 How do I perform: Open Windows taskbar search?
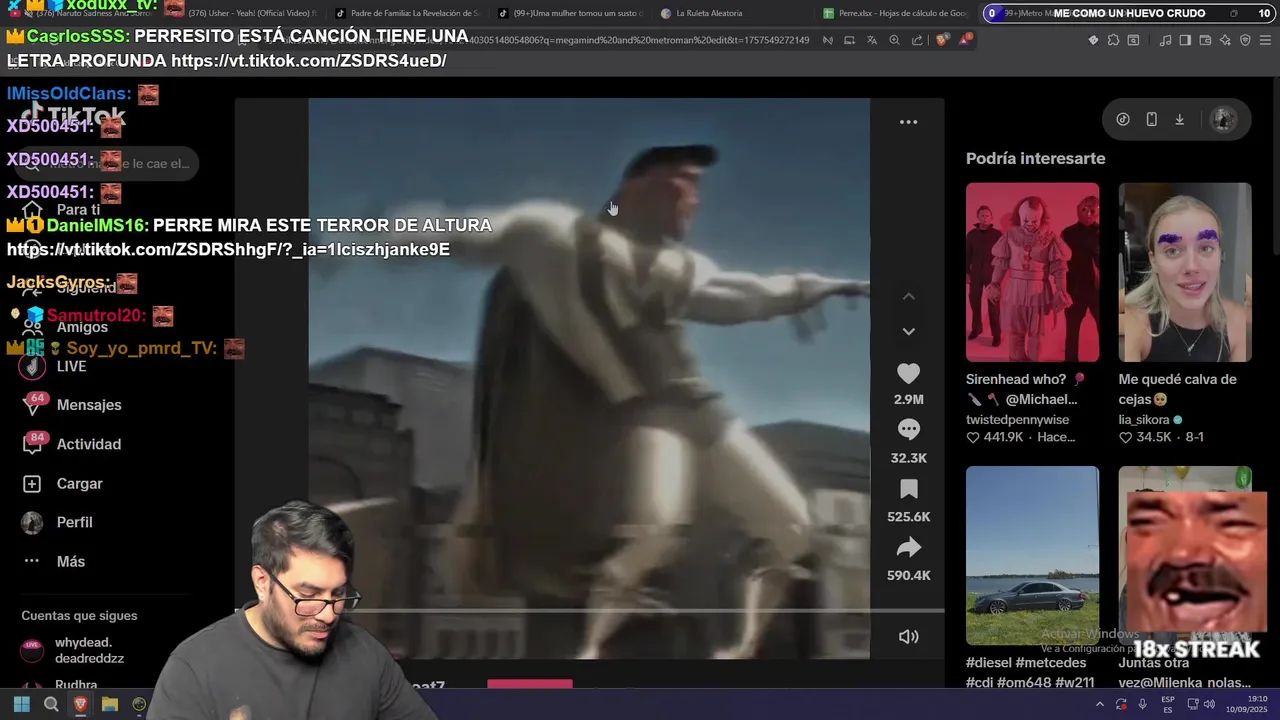coord(51,705)
